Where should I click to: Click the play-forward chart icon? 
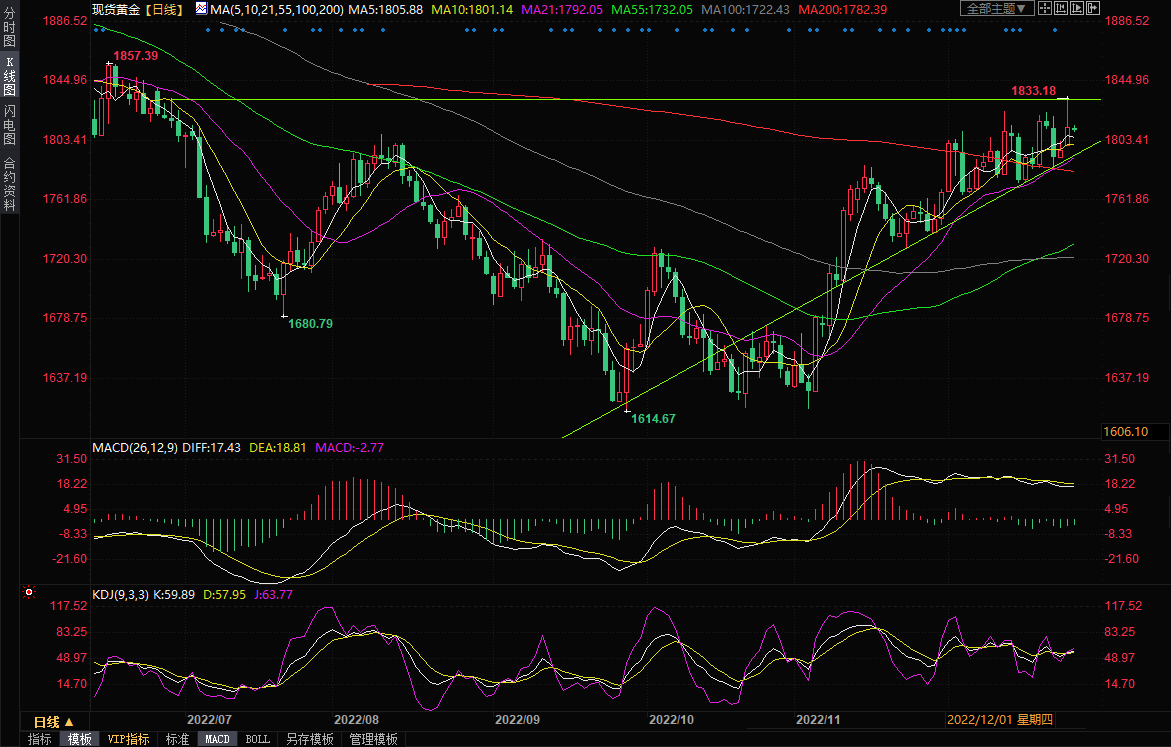coord(1076,9)
